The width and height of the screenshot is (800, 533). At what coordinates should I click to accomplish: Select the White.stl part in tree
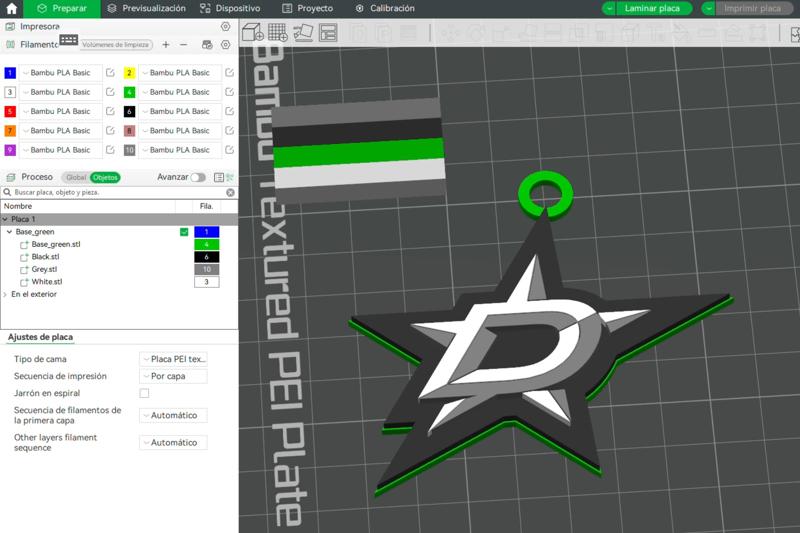47,282
